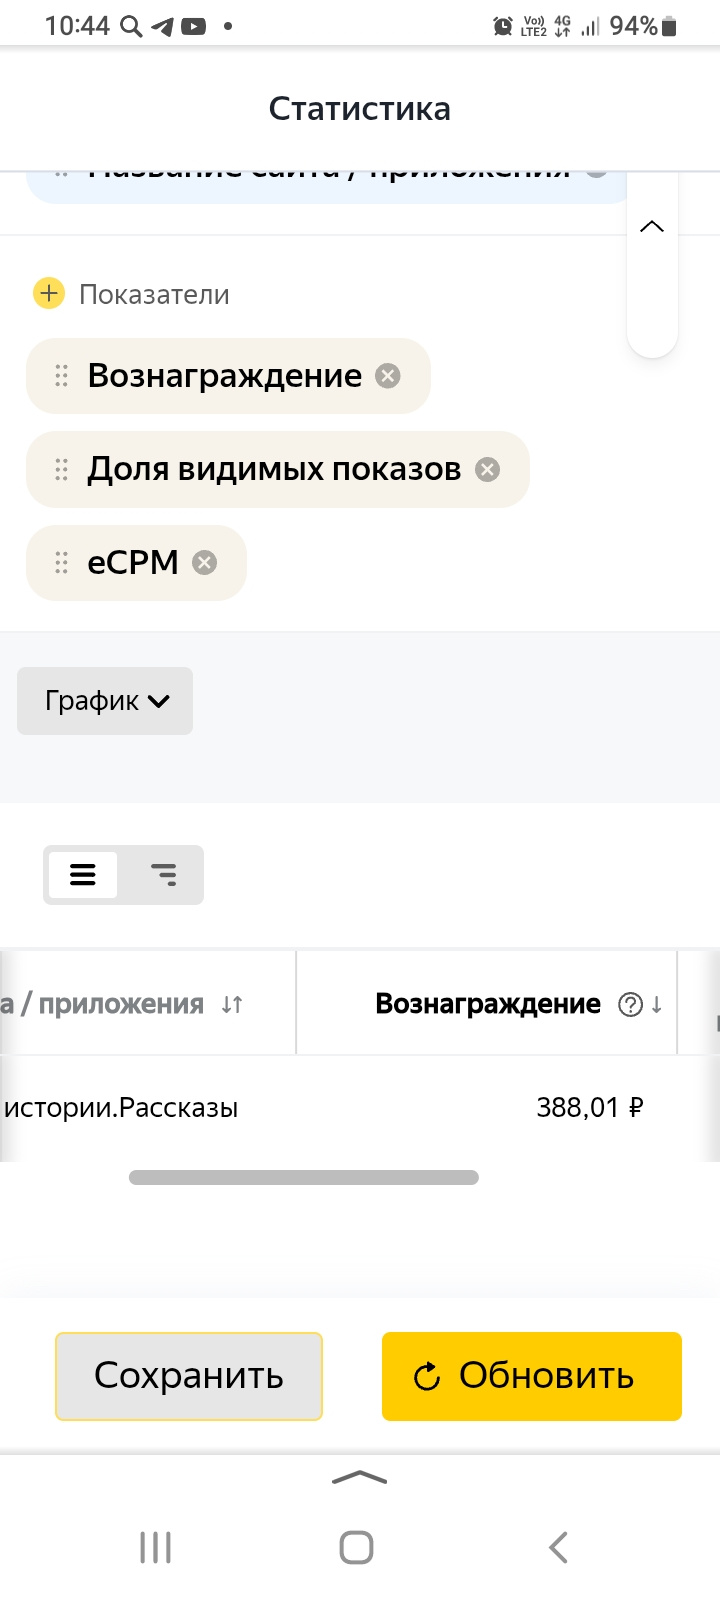Open the График dropdown
Screen dimensions: 720x1600
[x=105, y=701]
